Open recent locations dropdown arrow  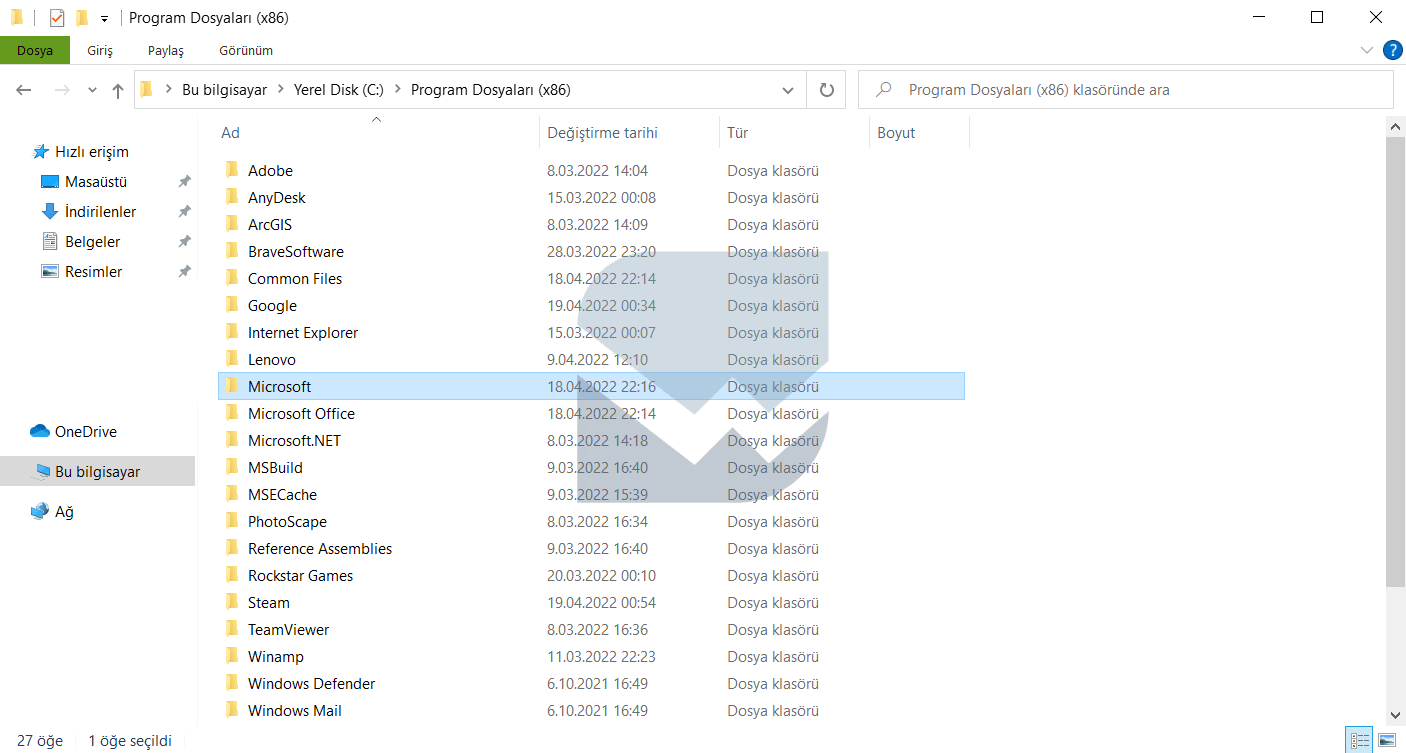tap(92, 90)
